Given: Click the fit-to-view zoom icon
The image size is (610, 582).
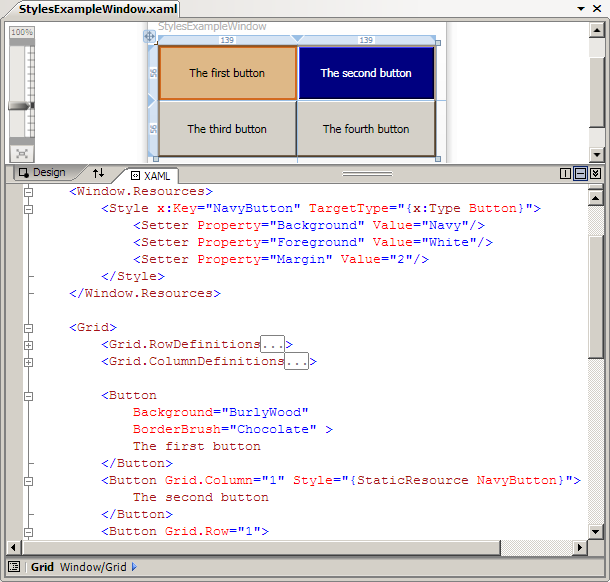Looking at the screenshot, I should pos(22,154).
